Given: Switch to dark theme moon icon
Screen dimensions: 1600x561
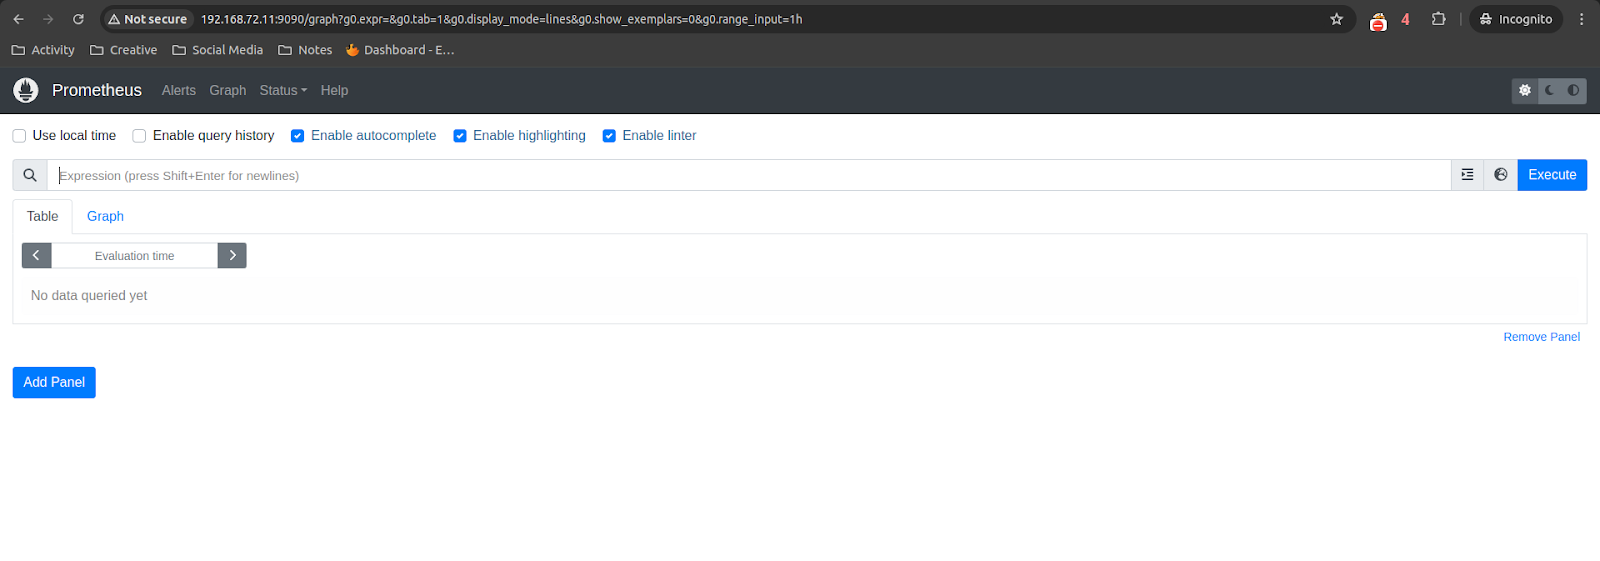Looking at the screenshot, I should [1550, 90].
